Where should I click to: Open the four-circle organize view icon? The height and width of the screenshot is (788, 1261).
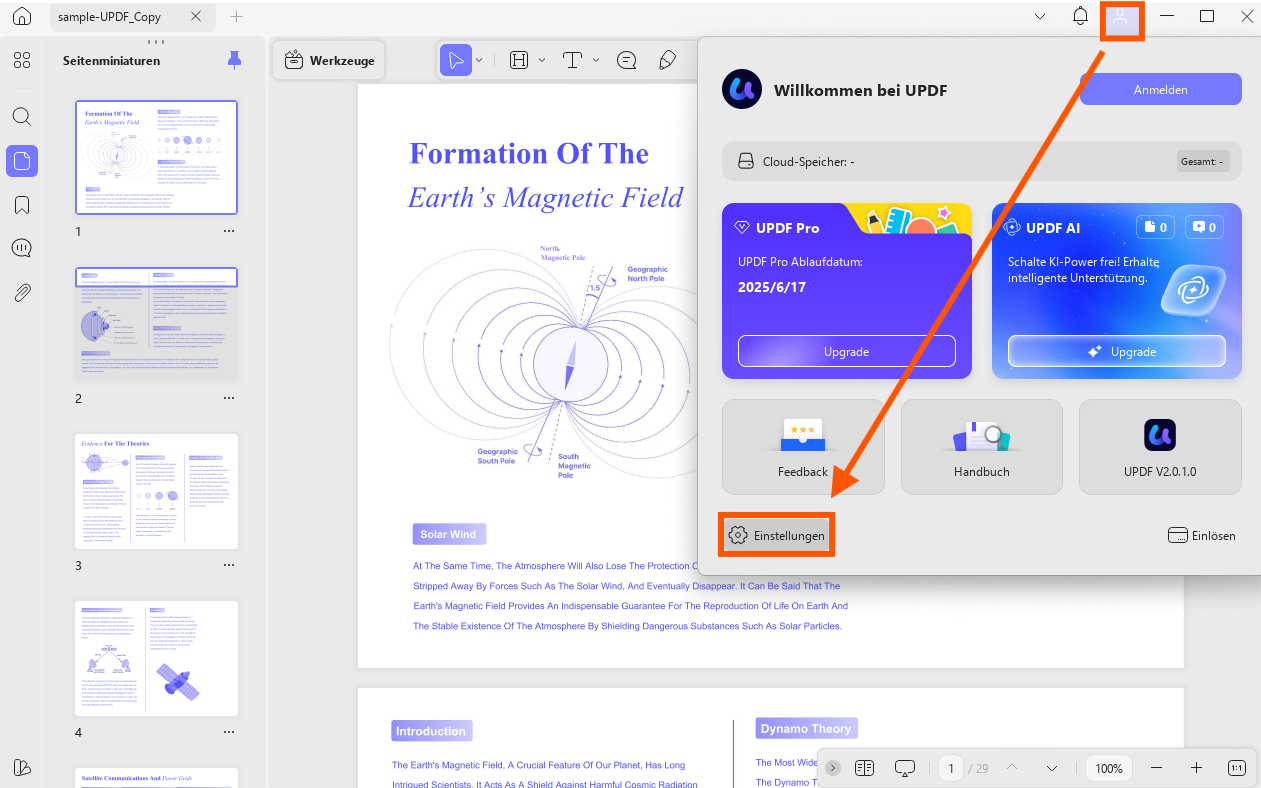pos(22,60)
